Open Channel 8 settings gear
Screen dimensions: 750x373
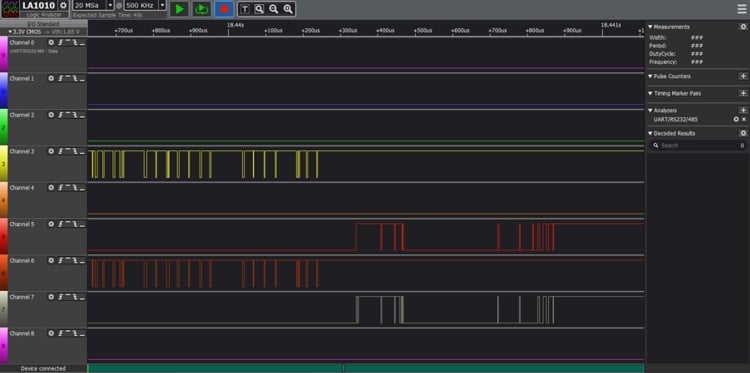(51, 333)
